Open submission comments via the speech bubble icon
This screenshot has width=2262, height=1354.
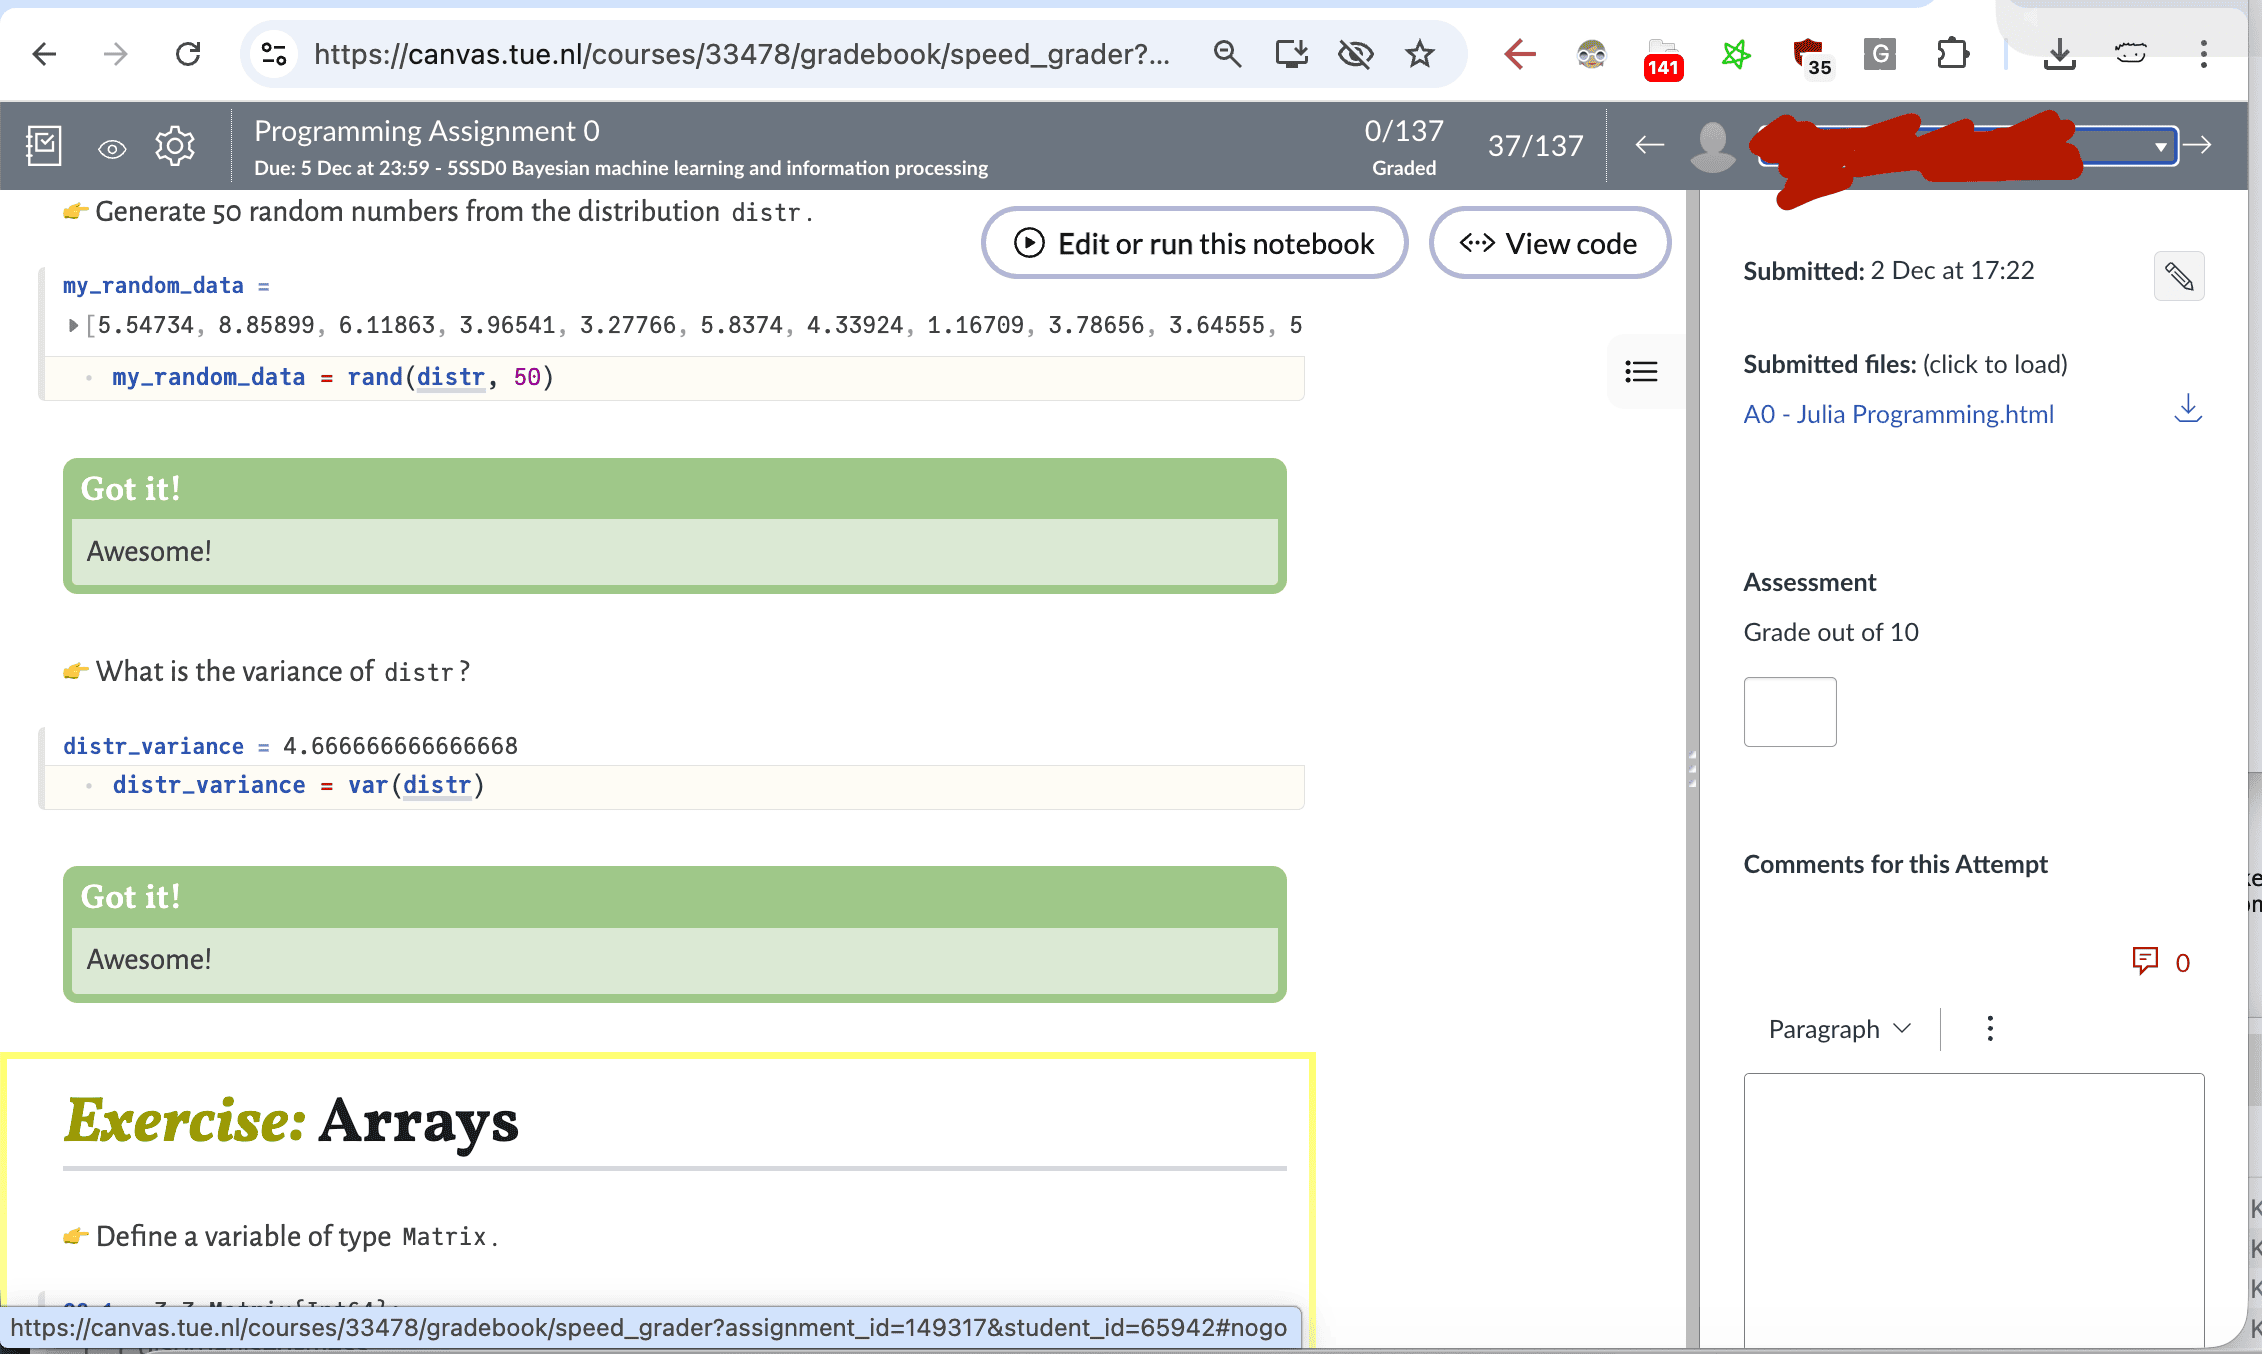pyautogui.click(x=2146, y=961)
